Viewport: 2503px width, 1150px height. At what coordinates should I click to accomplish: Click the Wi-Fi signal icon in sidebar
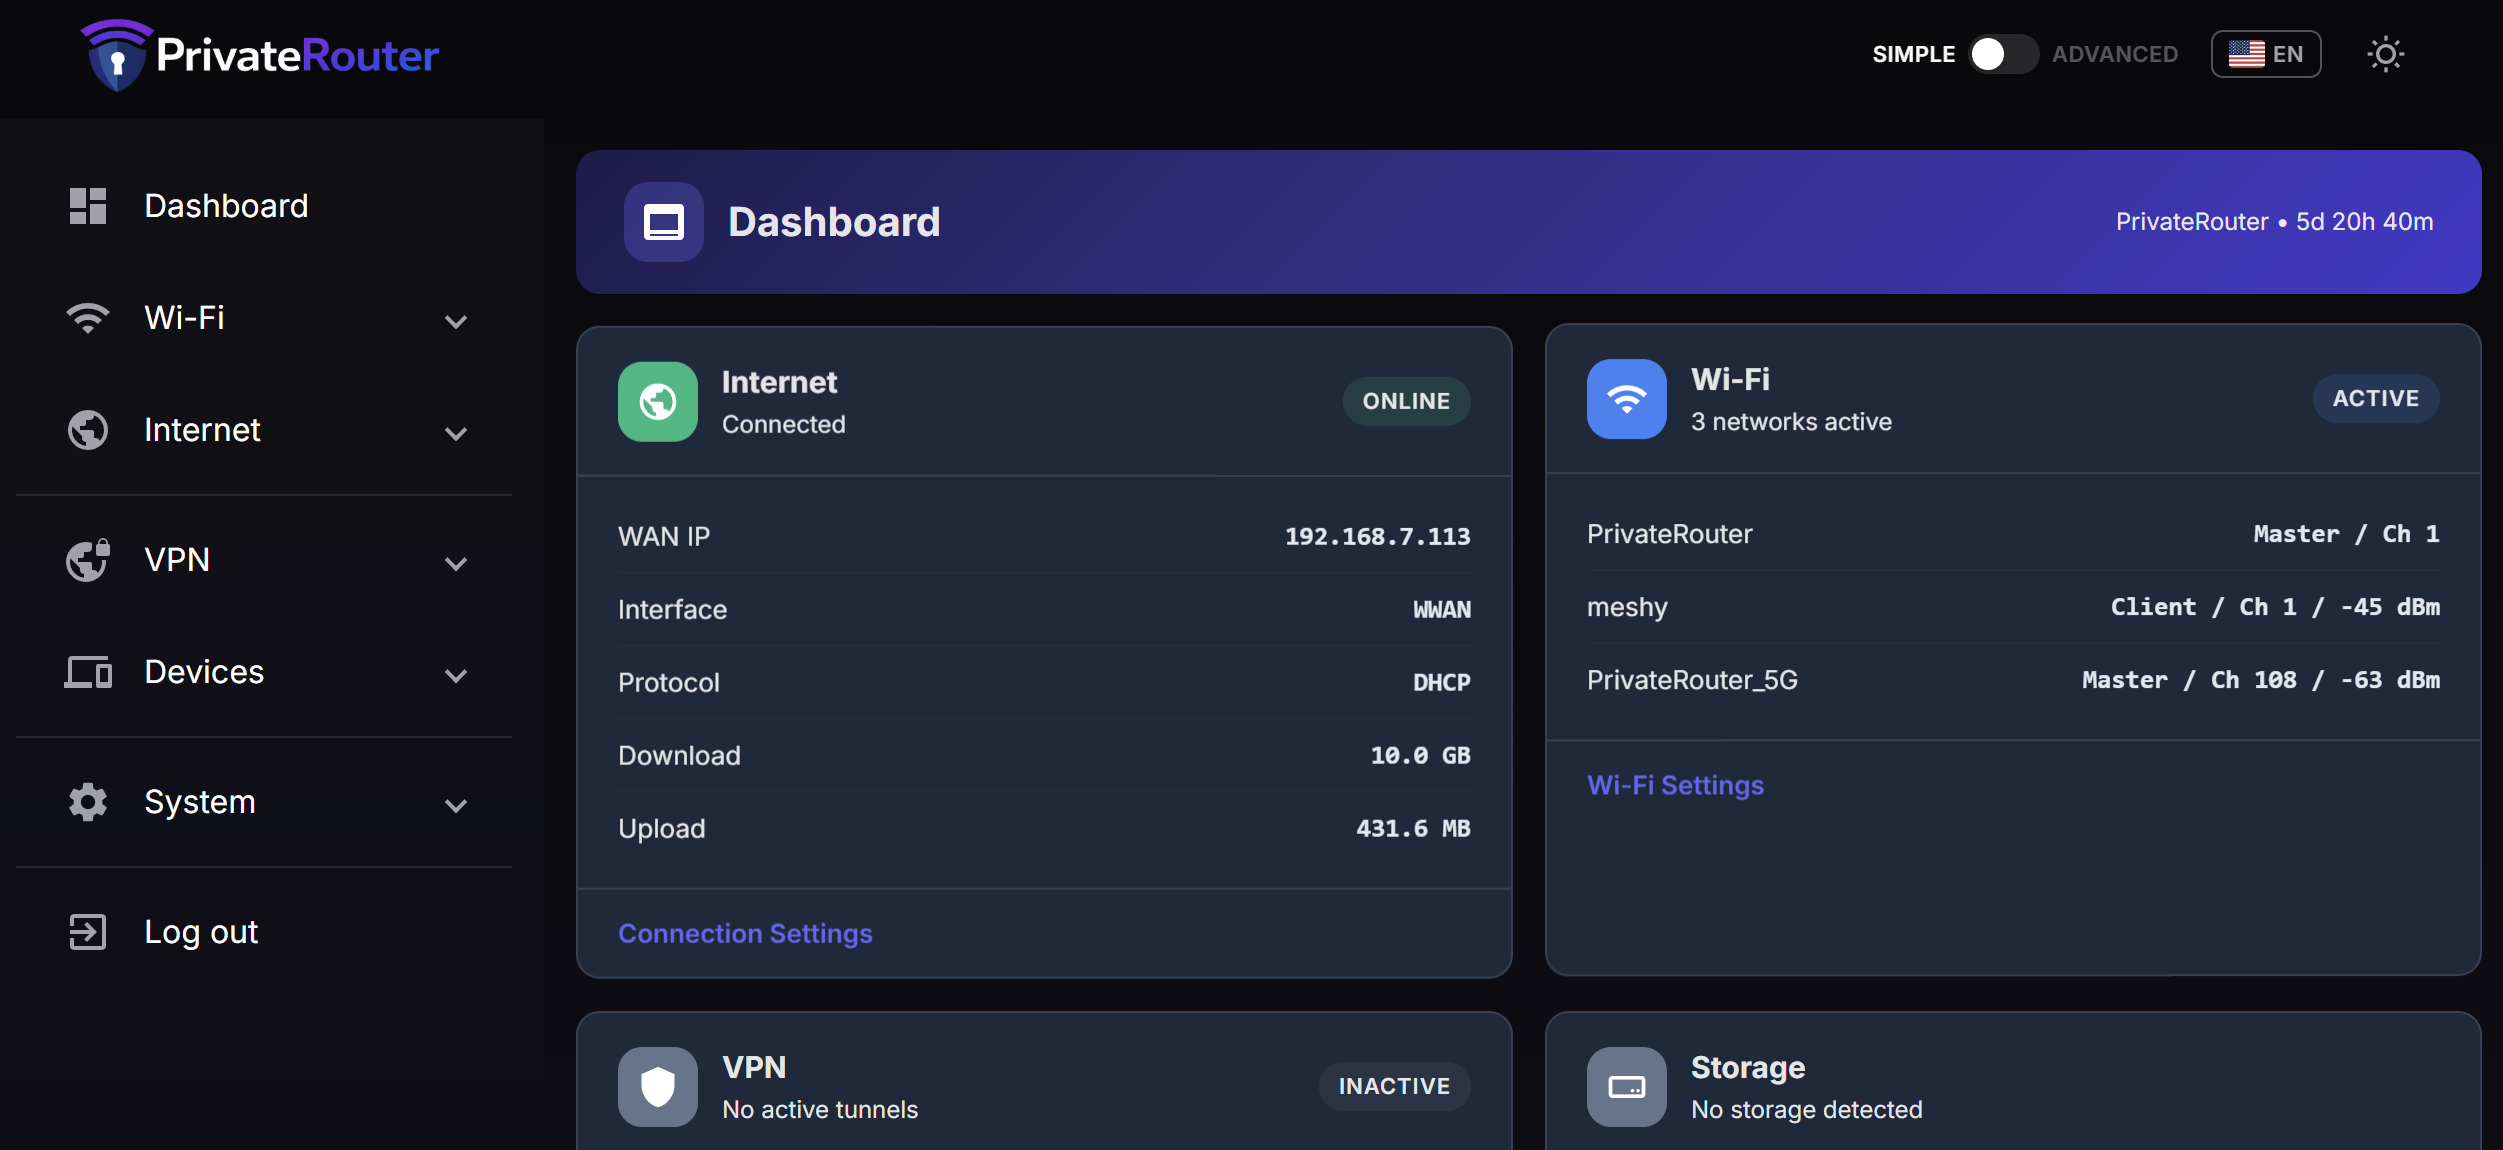[88, 318]
